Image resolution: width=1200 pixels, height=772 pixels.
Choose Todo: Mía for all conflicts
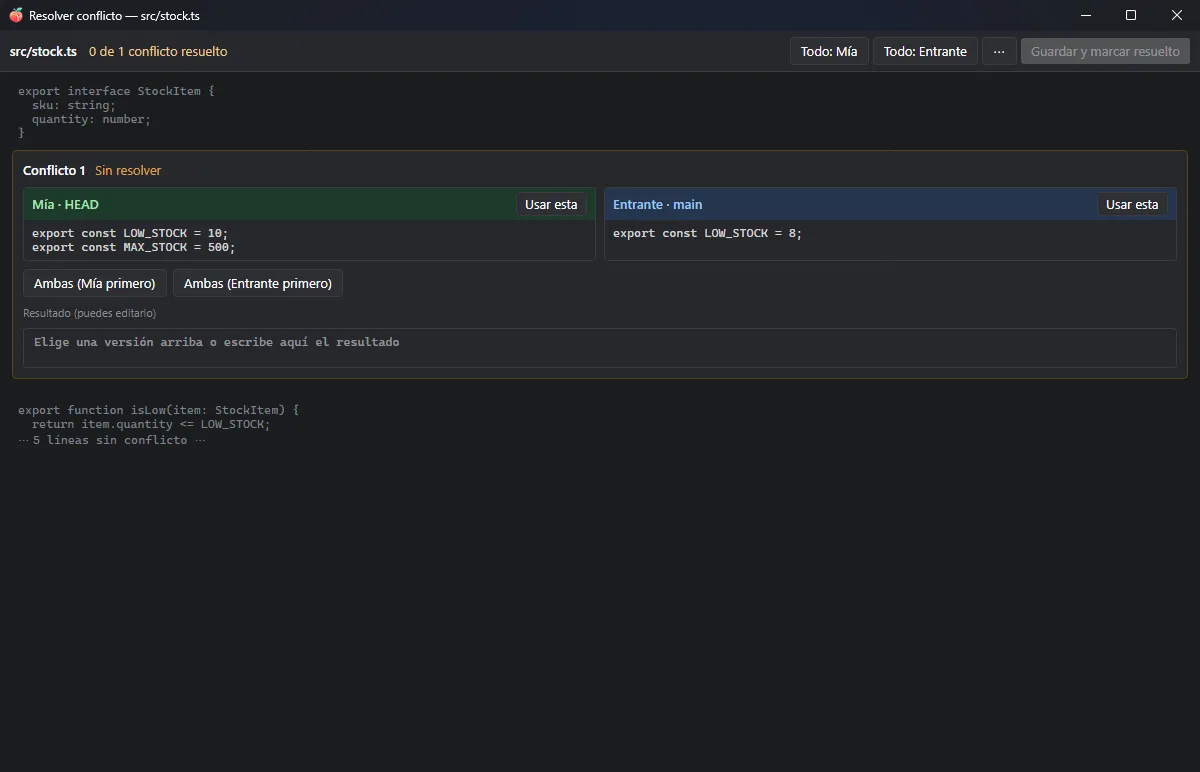(x=829, y=51)
